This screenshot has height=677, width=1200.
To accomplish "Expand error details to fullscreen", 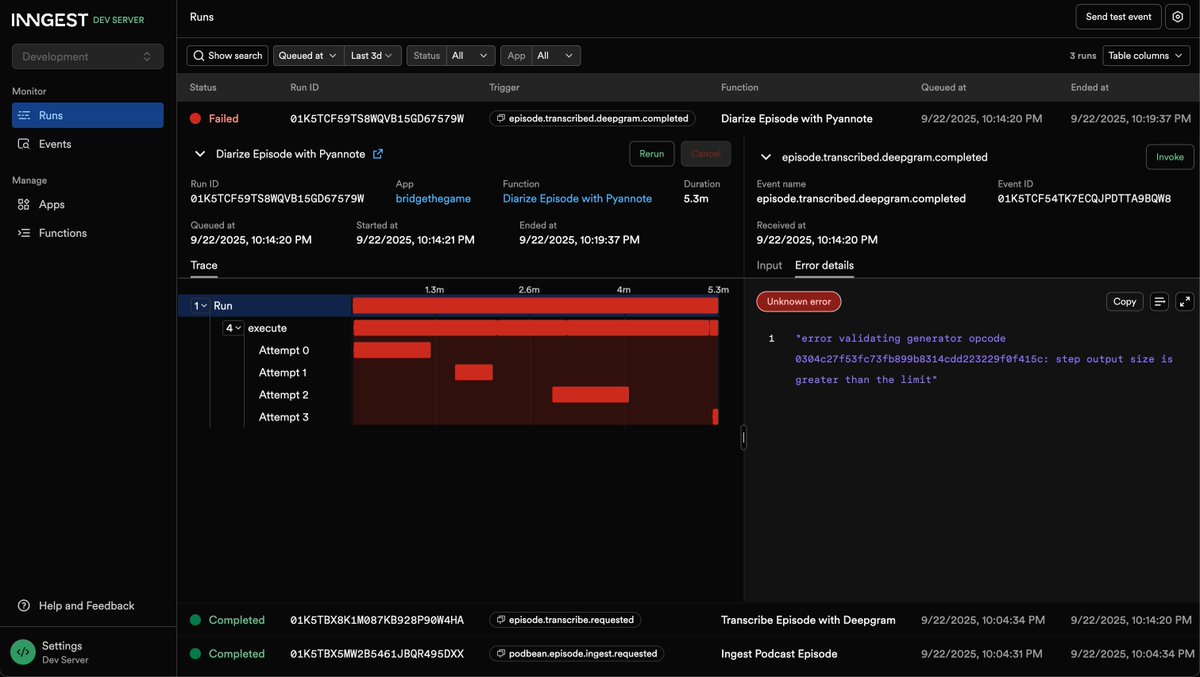I will [1184, 301].
